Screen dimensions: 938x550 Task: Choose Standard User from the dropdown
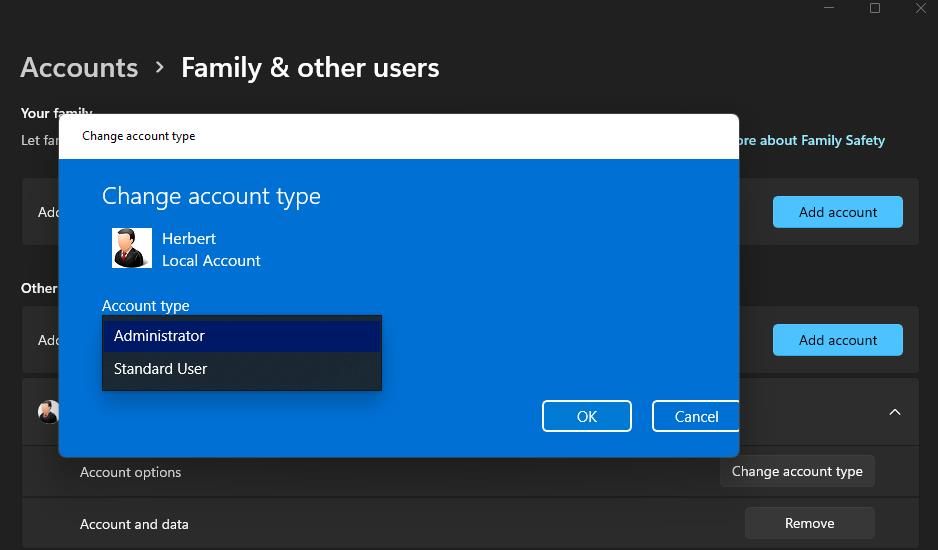pos(241,369)
